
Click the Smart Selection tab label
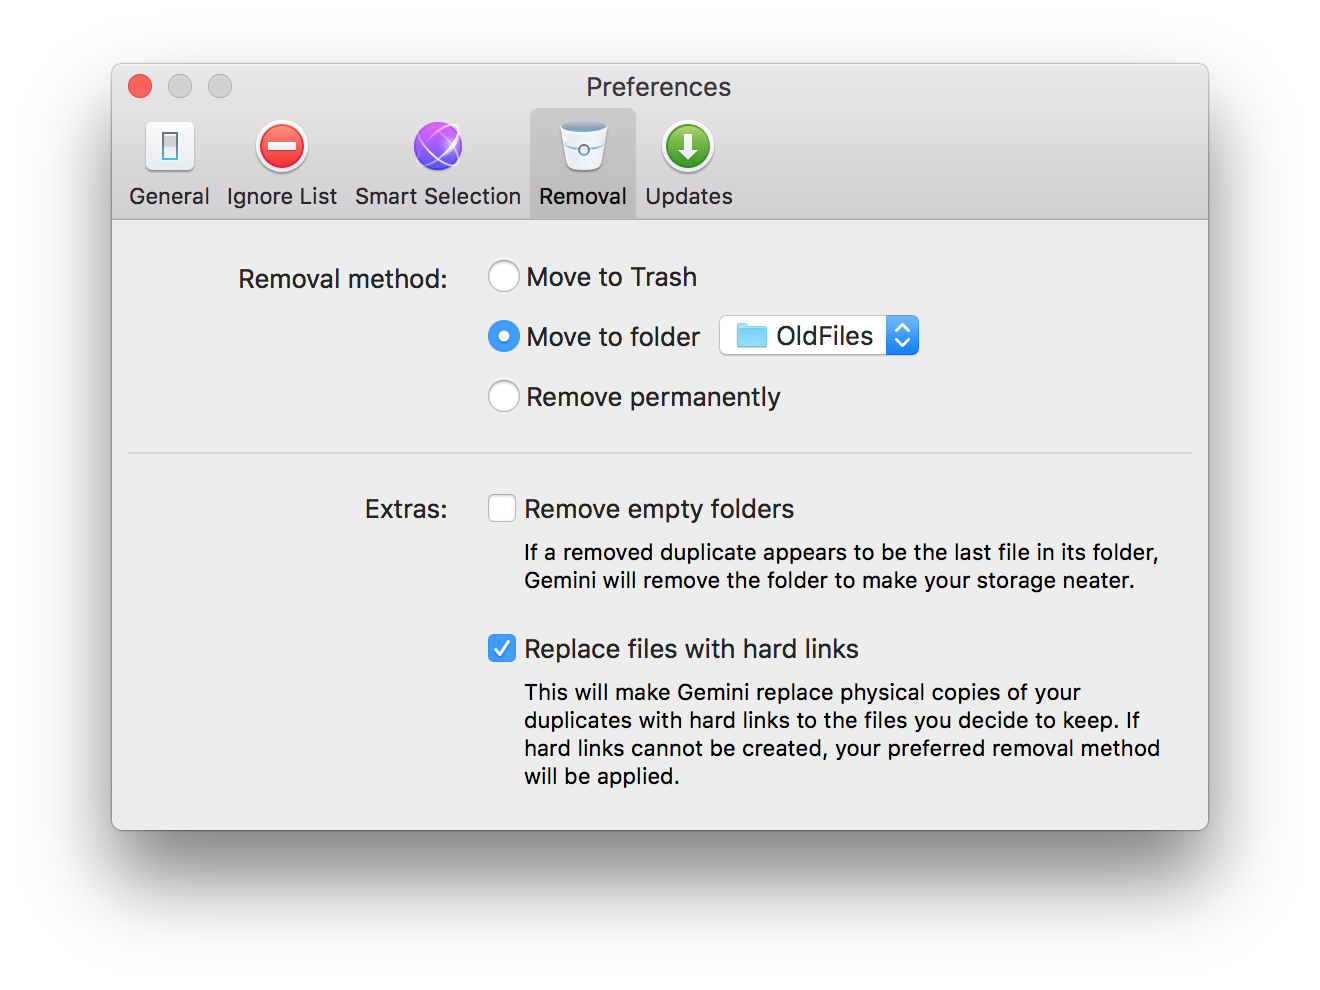[438, 196]
